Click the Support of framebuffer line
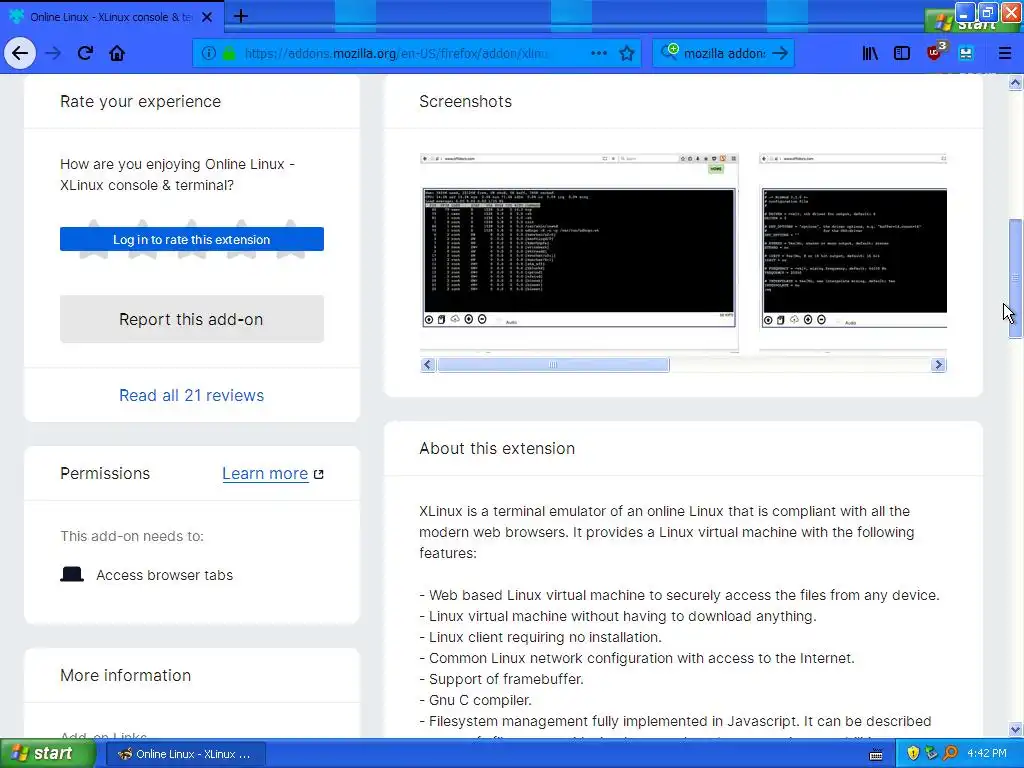This screenshot has width=1024, height=768. click(x=502, y=679)
